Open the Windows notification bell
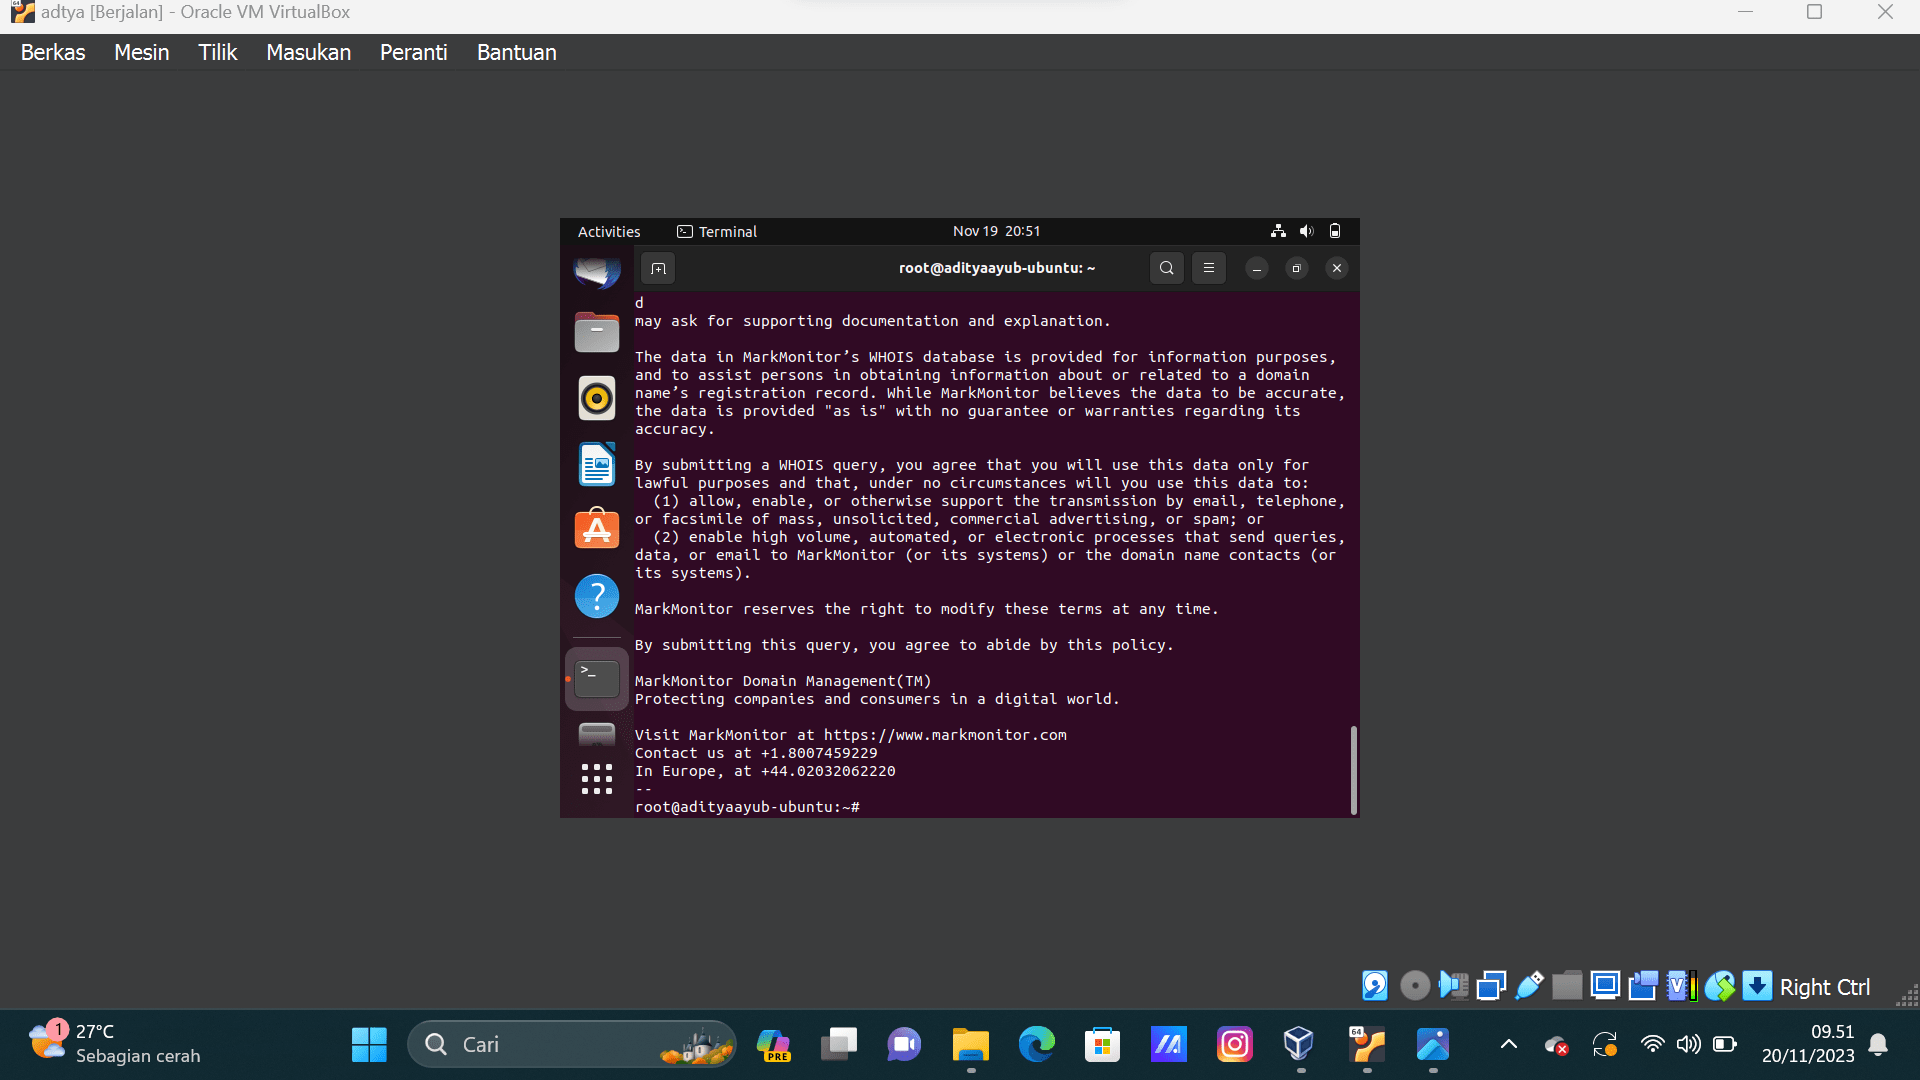Screen dimensions: 1920x1080 1878,1044
